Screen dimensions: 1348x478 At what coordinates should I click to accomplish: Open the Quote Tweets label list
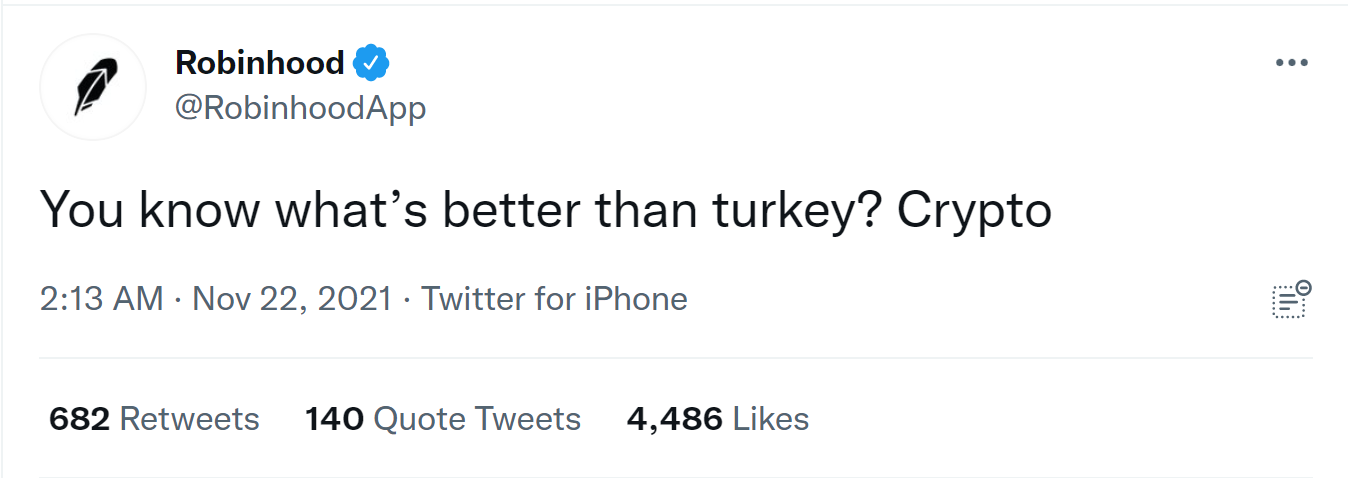477,419
